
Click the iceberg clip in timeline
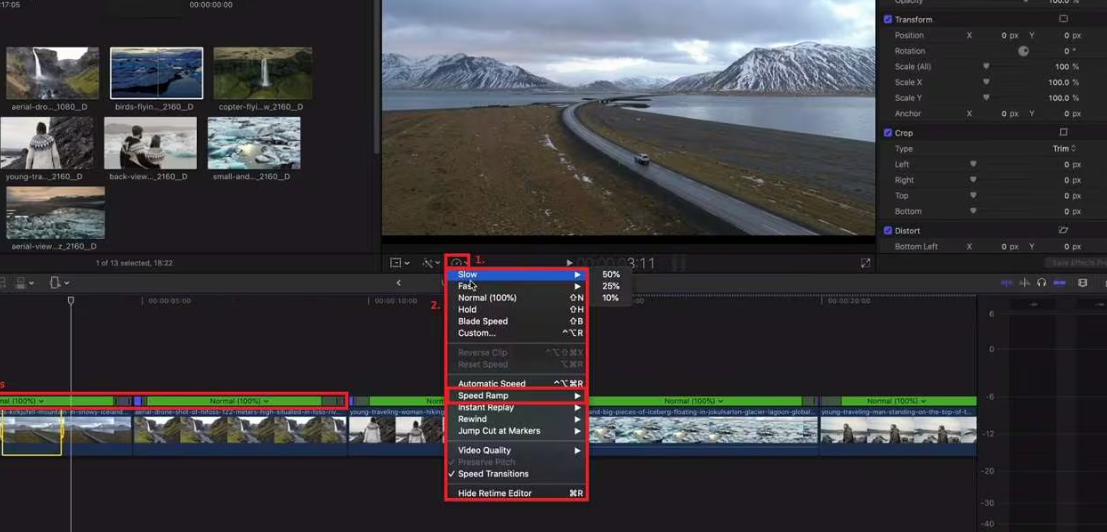[x=702, y=430]
